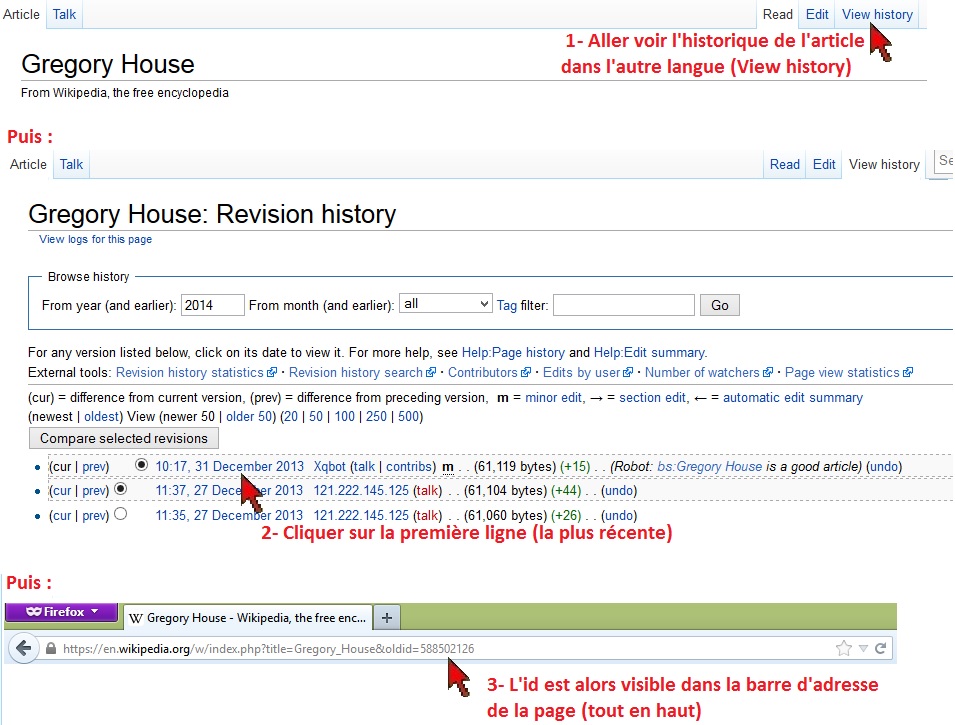This screenshot has width=955, height=725.
Task: Select the radio button for the 11:37 revision
Action: pos(121,489)
